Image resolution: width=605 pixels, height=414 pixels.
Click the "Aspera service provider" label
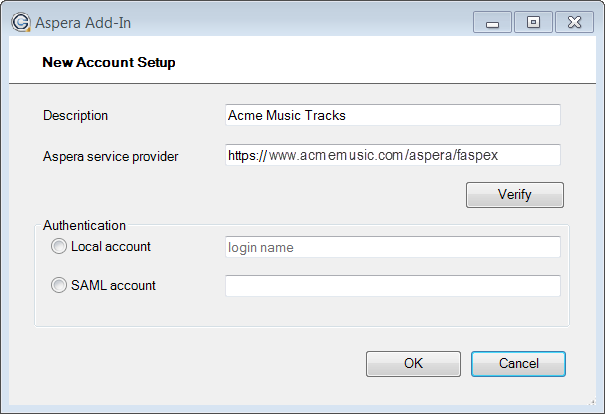110,156
